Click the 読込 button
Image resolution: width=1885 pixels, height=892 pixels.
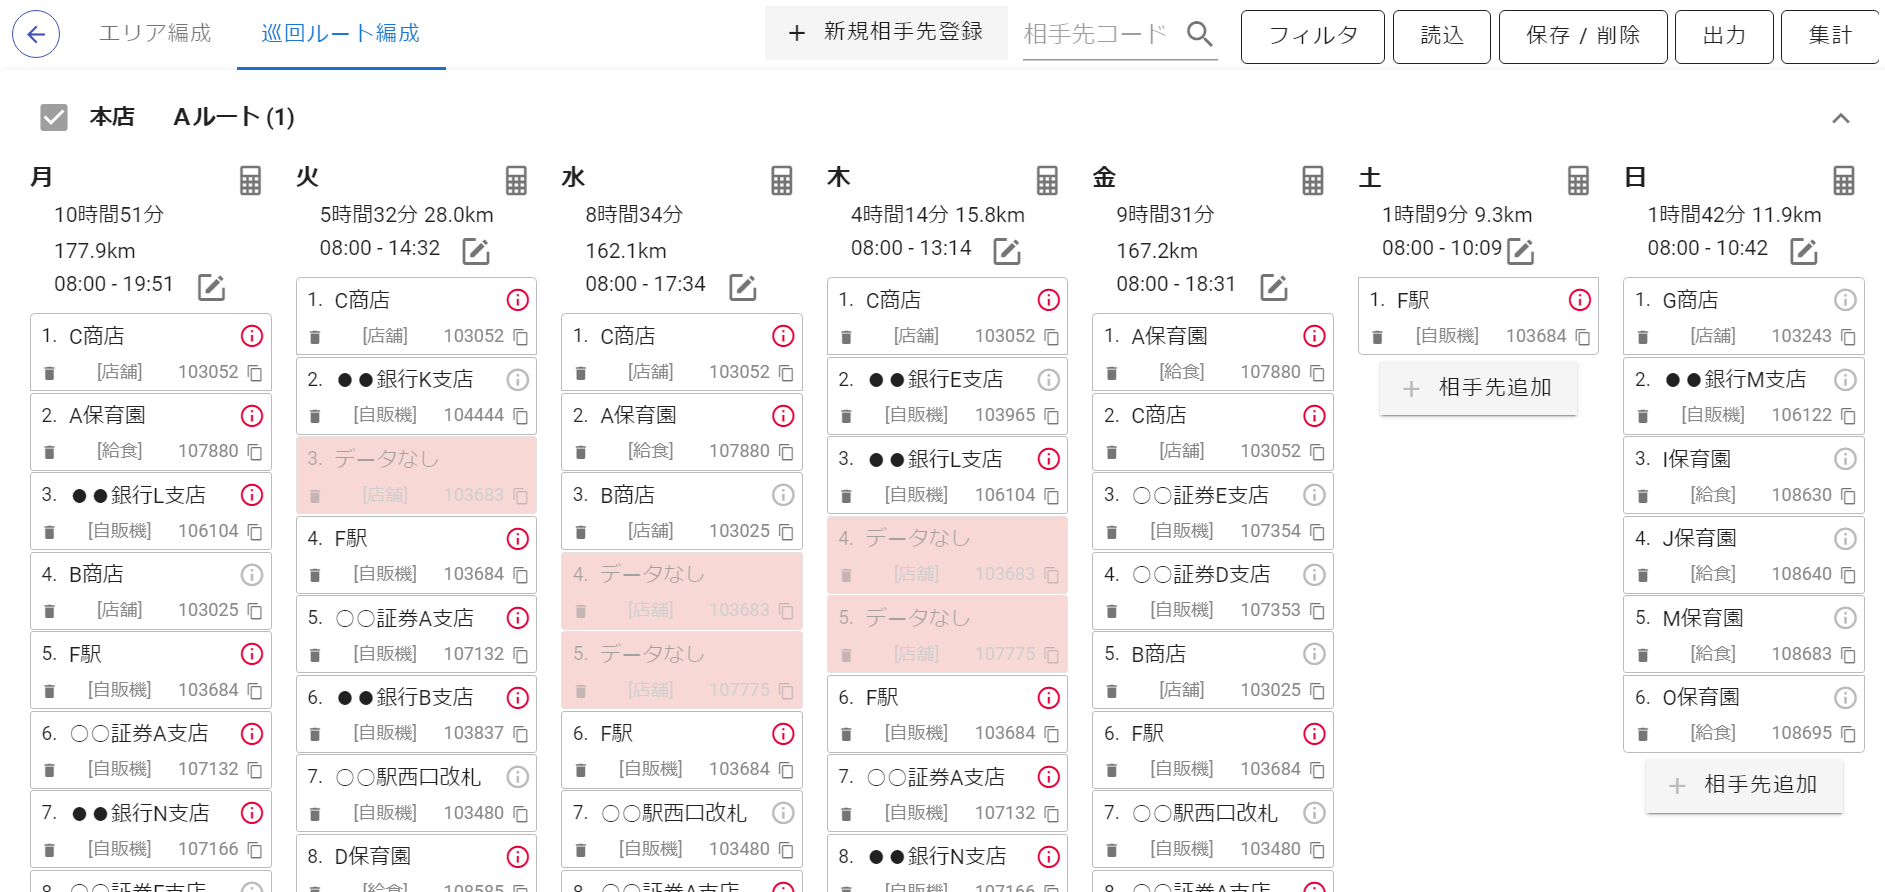tap(1442, 36)
